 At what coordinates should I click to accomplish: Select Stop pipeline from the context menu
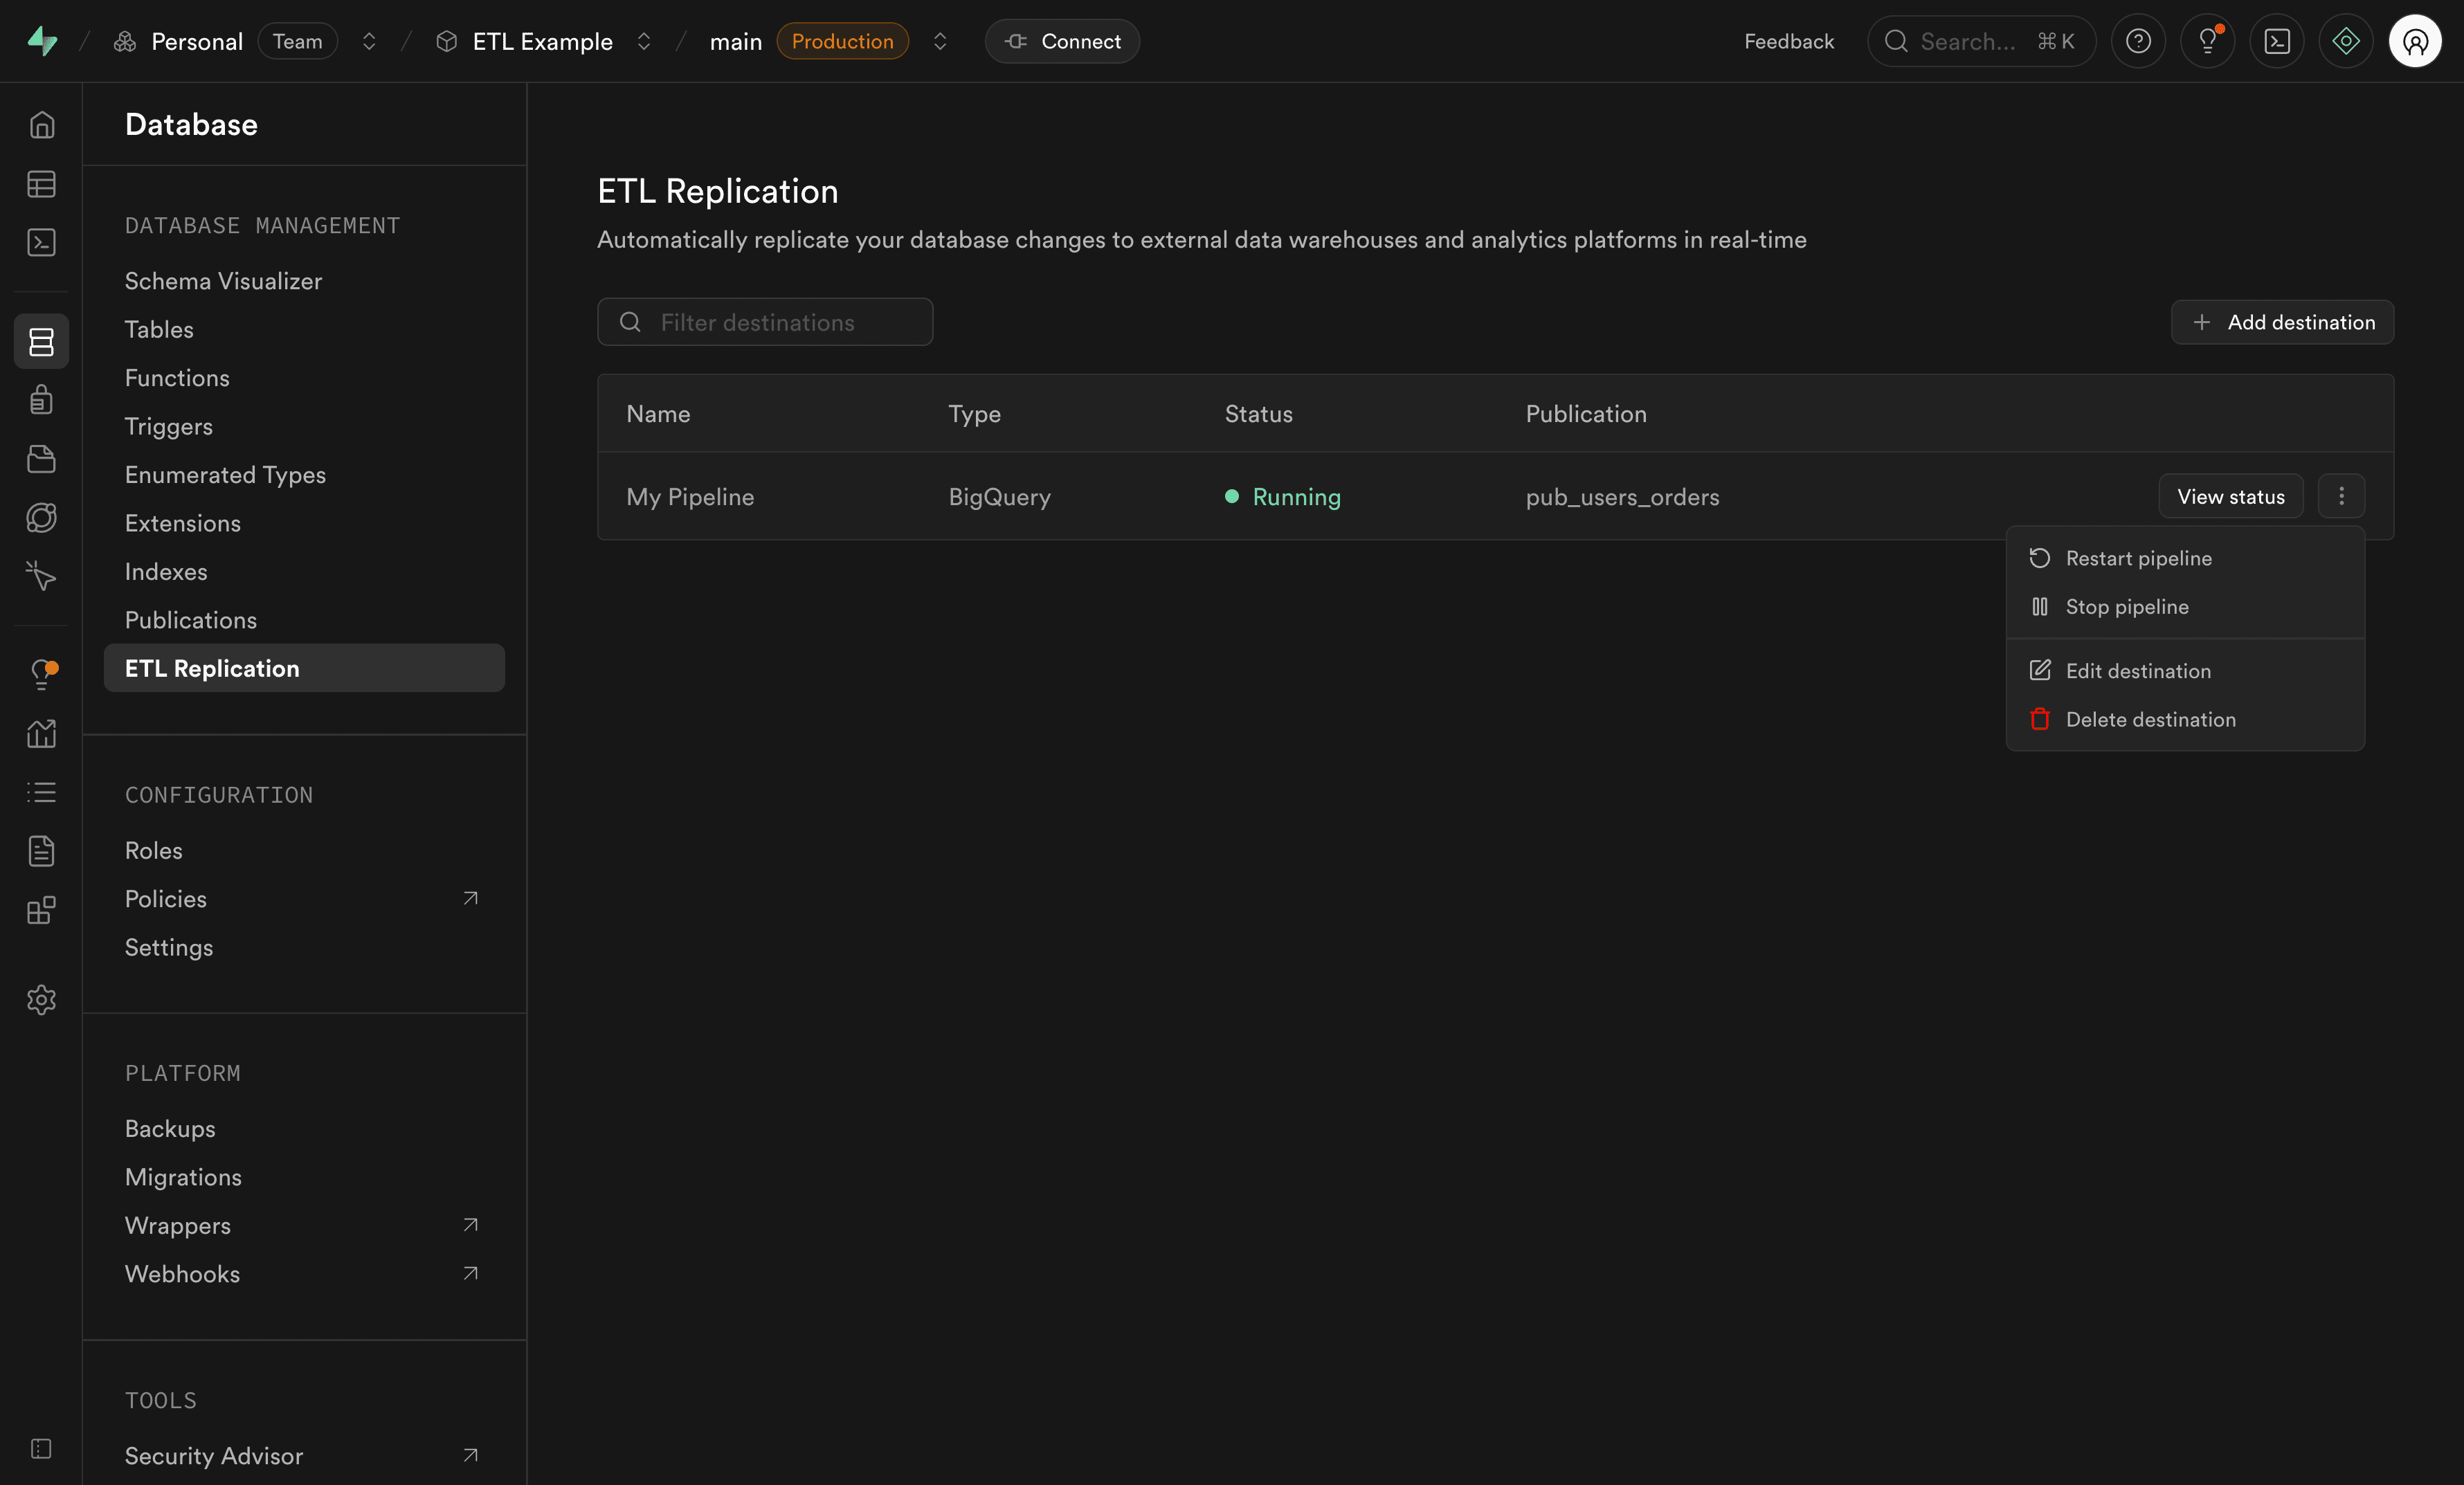click(x=2128, y=606)
